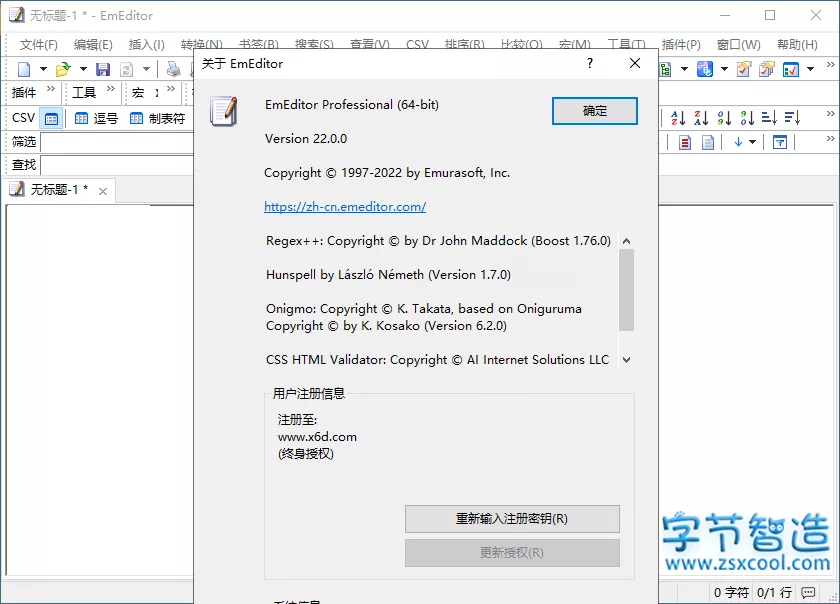Screen dimensions: 840x604
Task: Save the document with the floppy disk icon
Action: tap(102, 69)
